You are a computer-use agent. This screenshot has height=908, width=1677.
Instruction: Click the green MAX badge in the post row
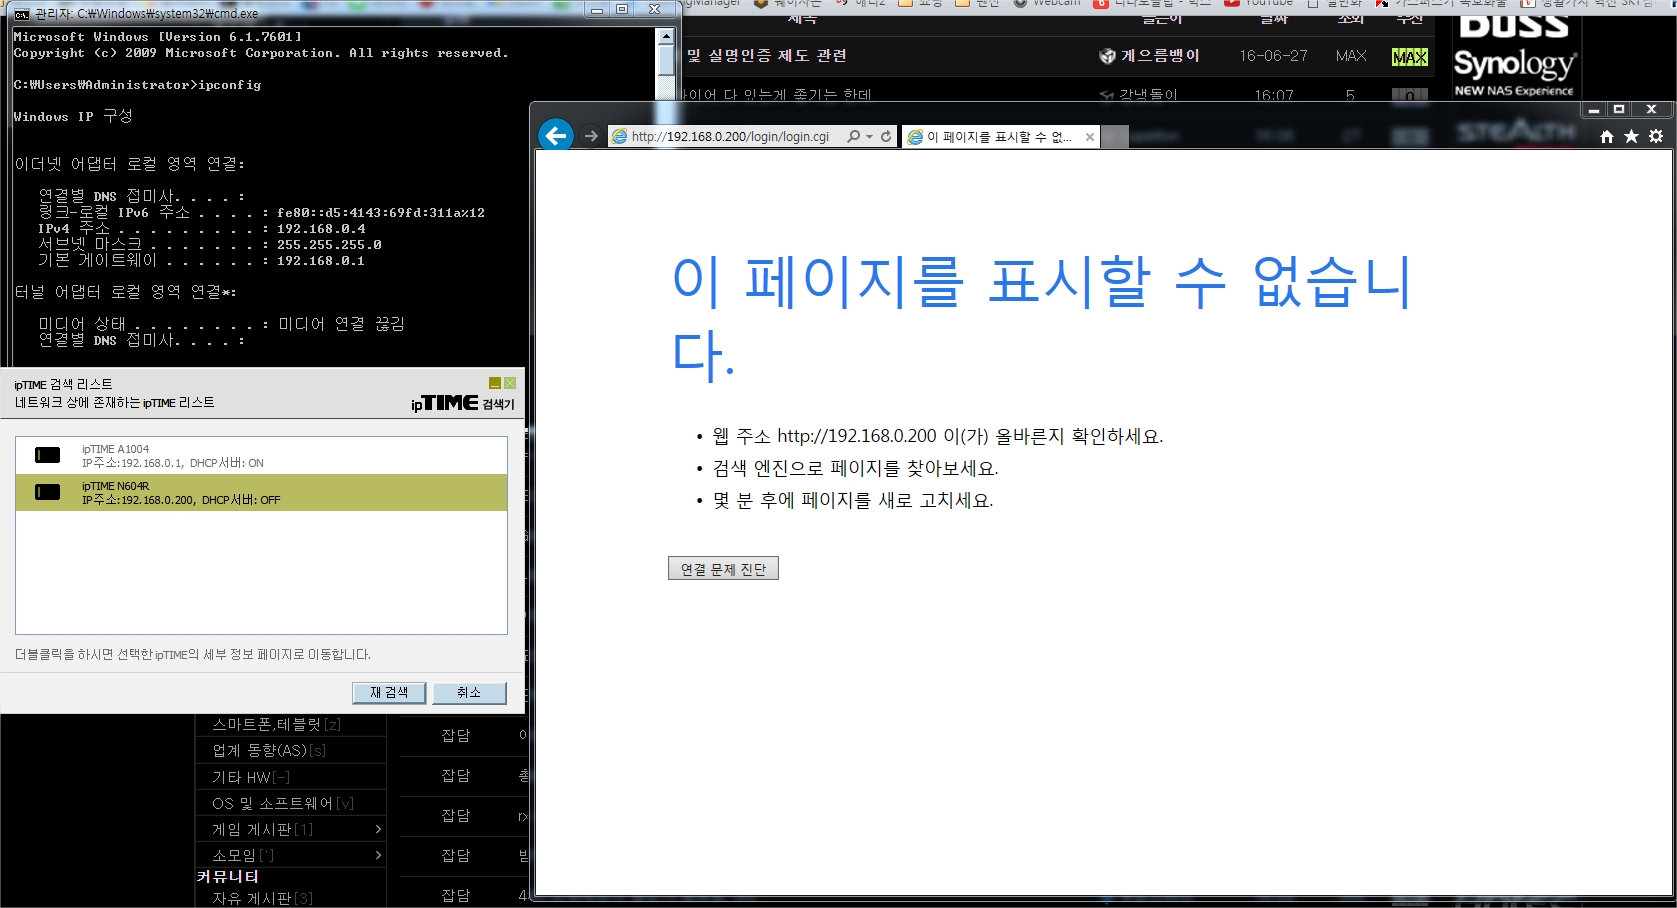click(1410, 57)
